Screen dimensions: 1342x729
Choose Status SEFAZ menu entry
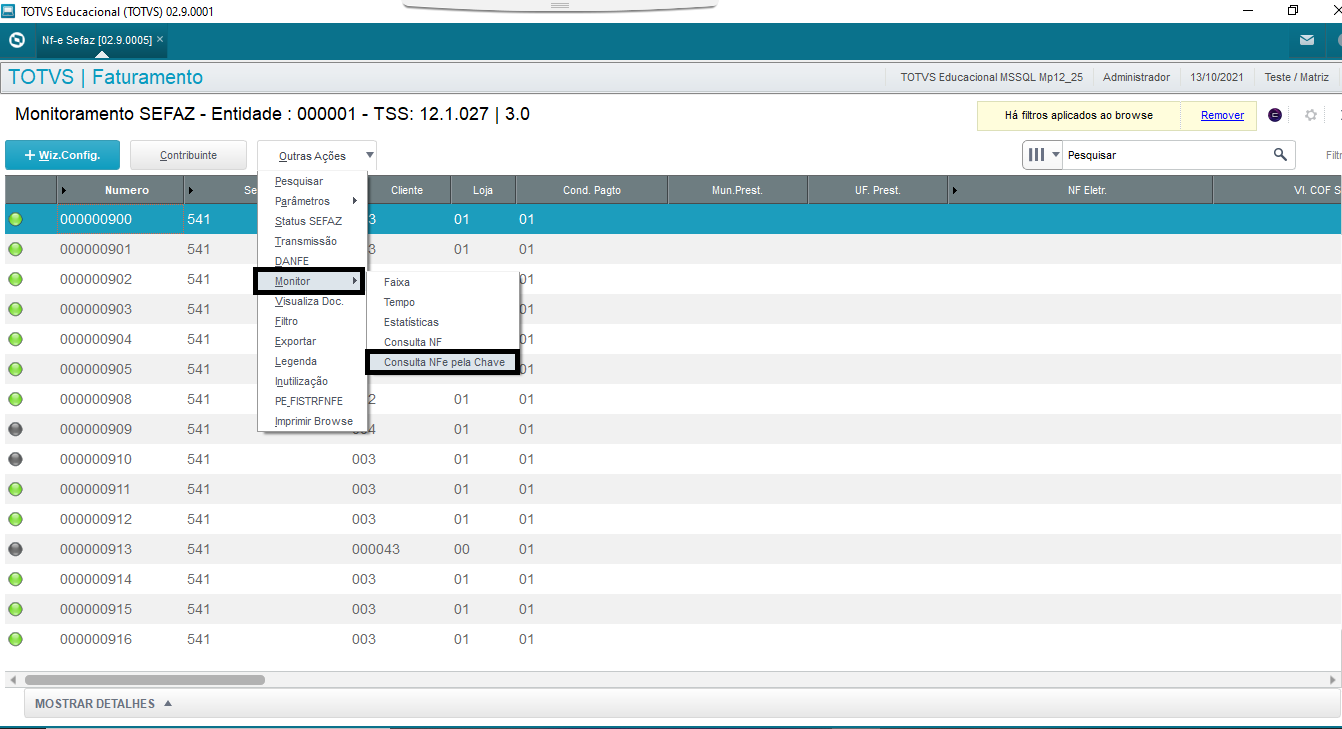[308, 221]
